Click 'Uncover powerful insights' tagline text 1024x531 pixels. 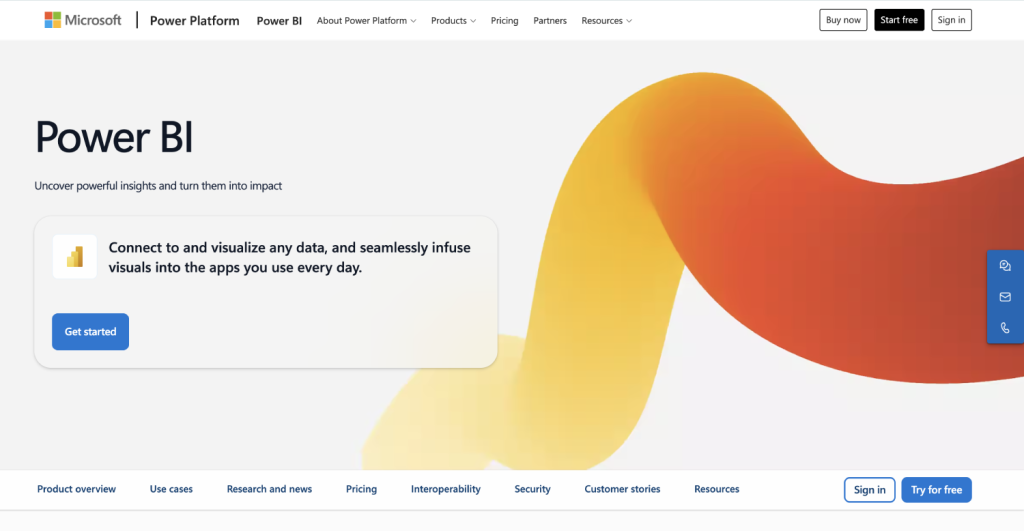tap(158, 186)
